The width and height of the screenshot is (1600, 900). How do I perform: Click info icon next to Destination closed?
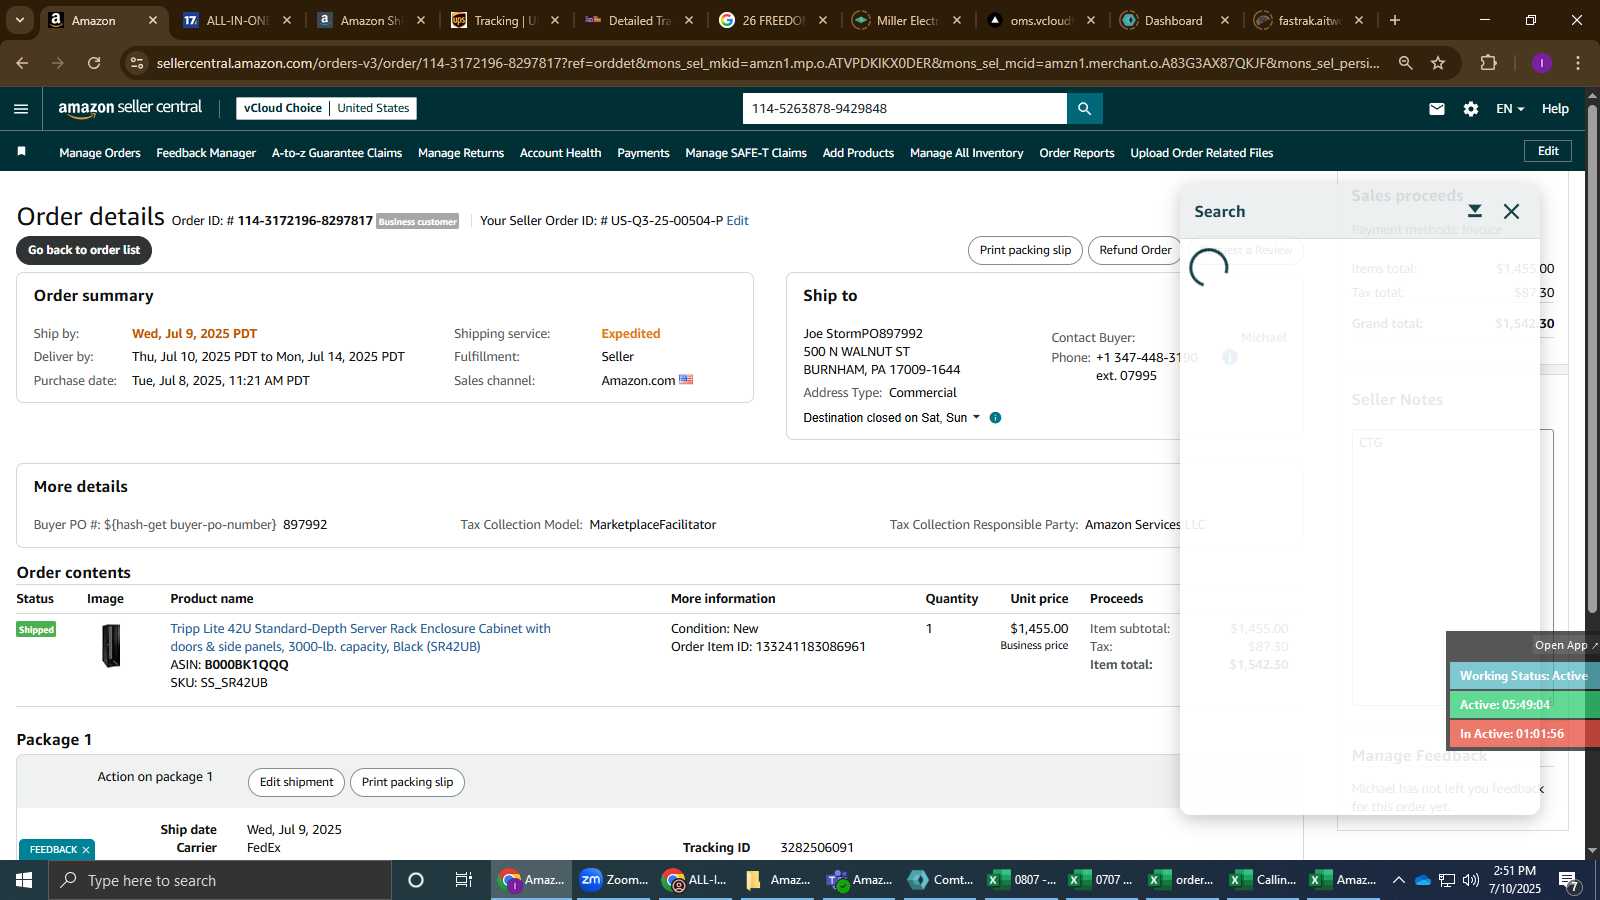995,418
